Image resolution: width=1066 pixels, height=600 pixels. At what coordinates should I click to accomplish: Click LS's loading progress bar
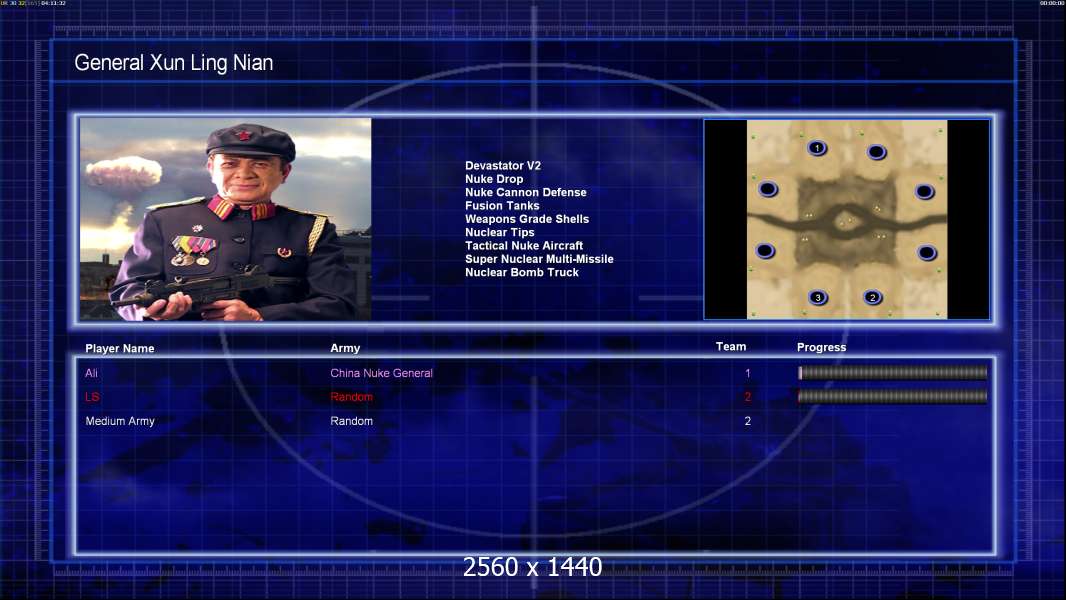[x=893, y=396]
